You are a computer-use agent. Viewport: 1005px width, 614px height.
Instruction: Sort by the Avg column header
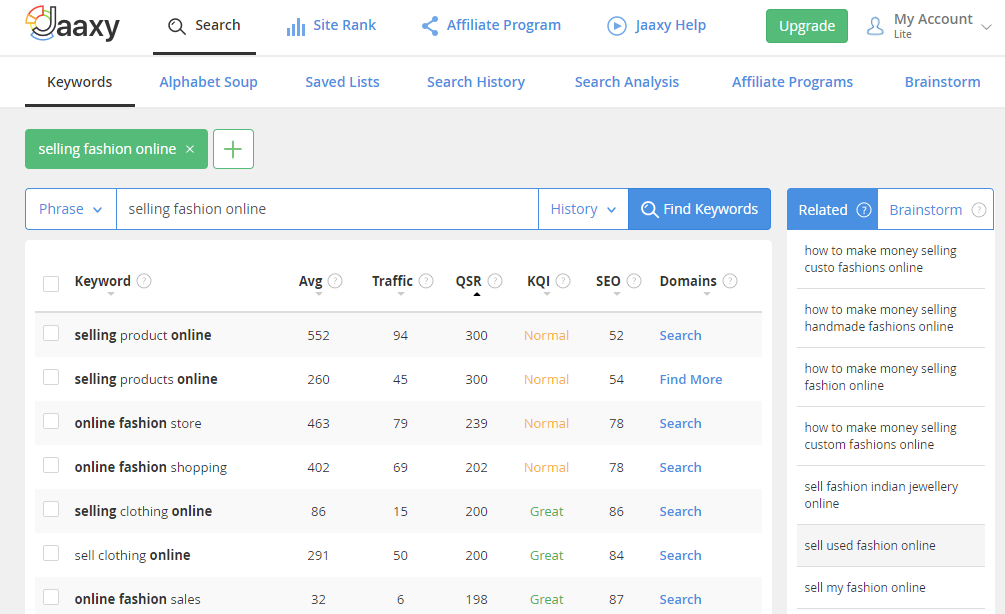pos(310,281)
